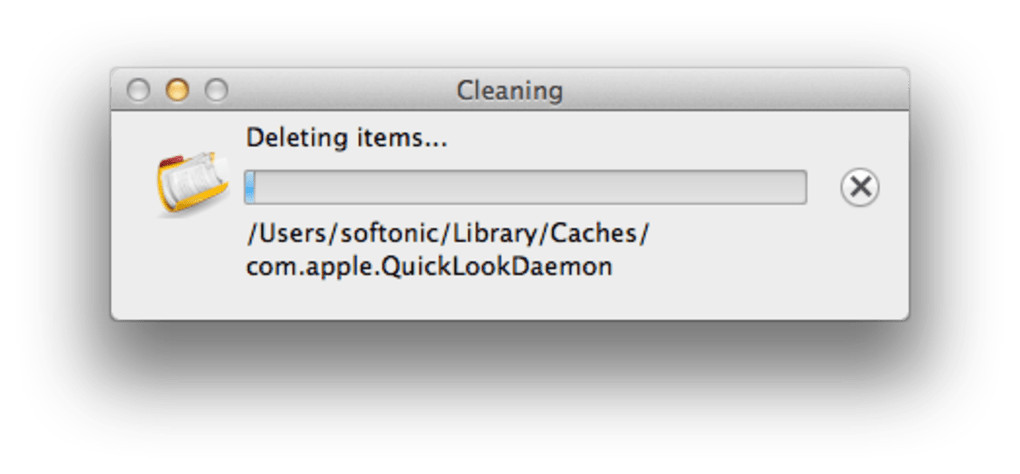Minimize the Cleaning window with yellow button
The width and height of the screenshot is (1020, 474).
[177, 91]
